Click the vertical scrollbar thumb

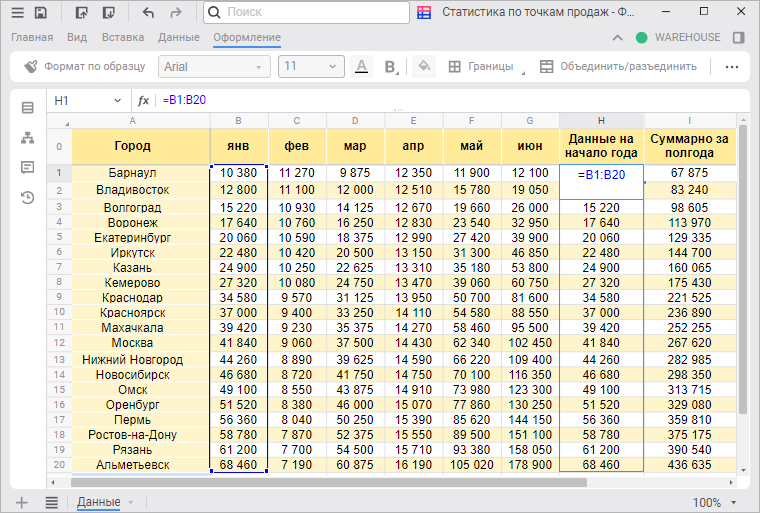743,269
